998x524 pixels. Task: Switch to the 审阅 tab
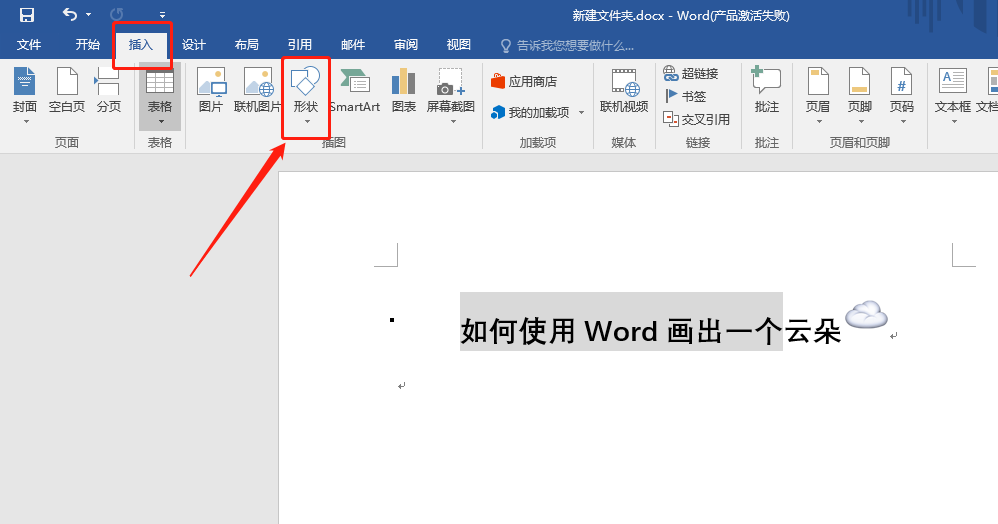(x=405, y=45)
